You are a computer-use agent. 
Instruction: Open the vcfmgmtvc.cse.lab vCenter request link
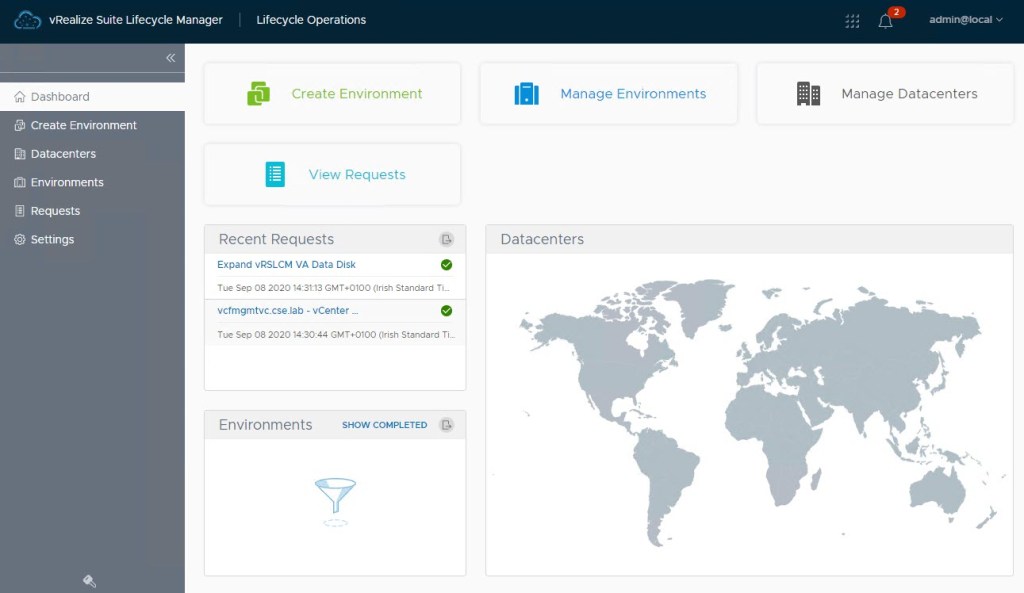click(x=287, y=311)
